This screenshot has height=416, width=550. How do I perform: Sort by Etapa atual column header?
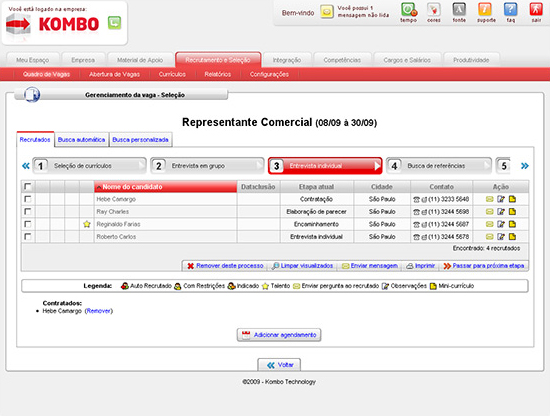click(x=316, y=187)
